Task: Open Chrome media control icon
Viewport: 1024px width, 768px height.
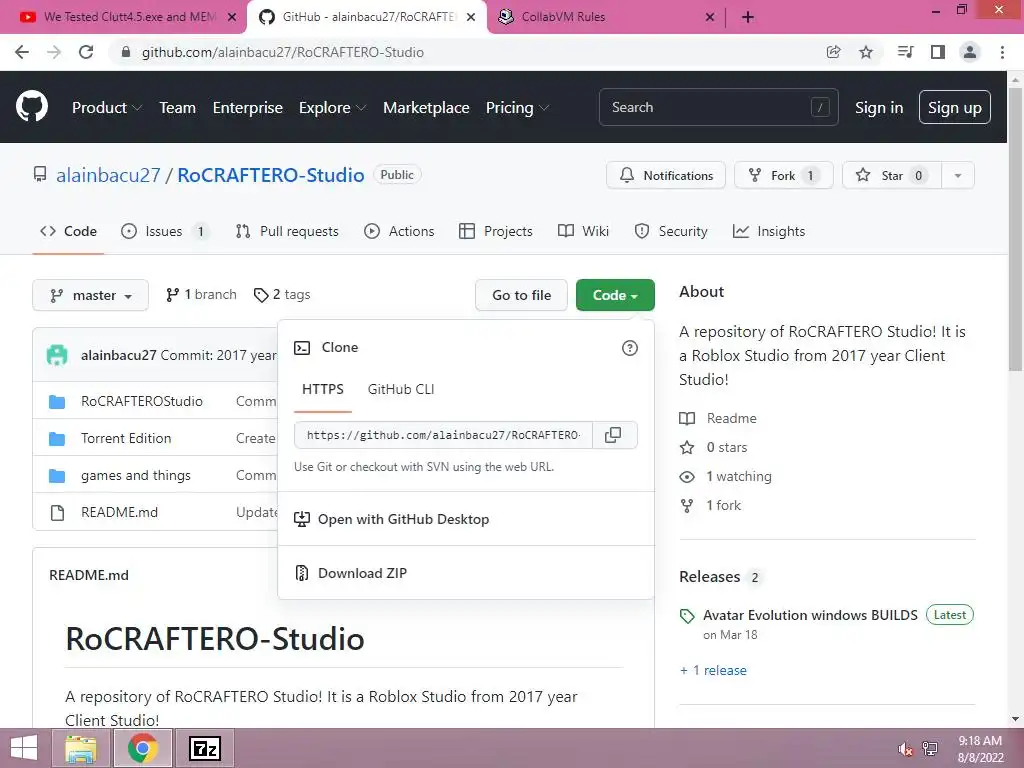Action: 905,52
